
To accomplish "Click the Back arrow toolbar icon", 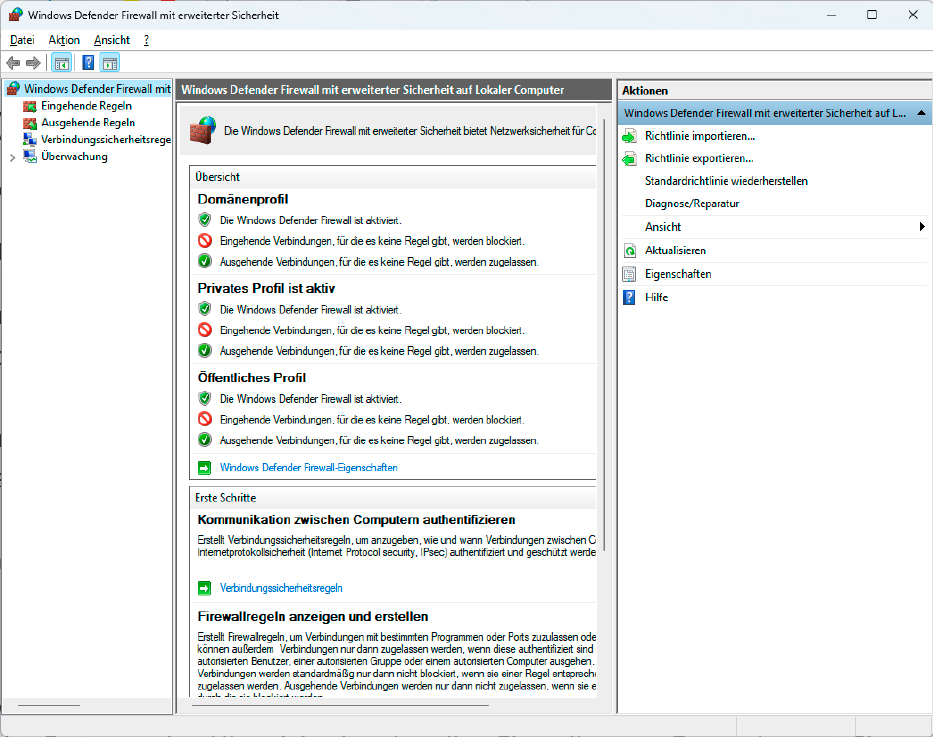I will (x=13, y=62).
